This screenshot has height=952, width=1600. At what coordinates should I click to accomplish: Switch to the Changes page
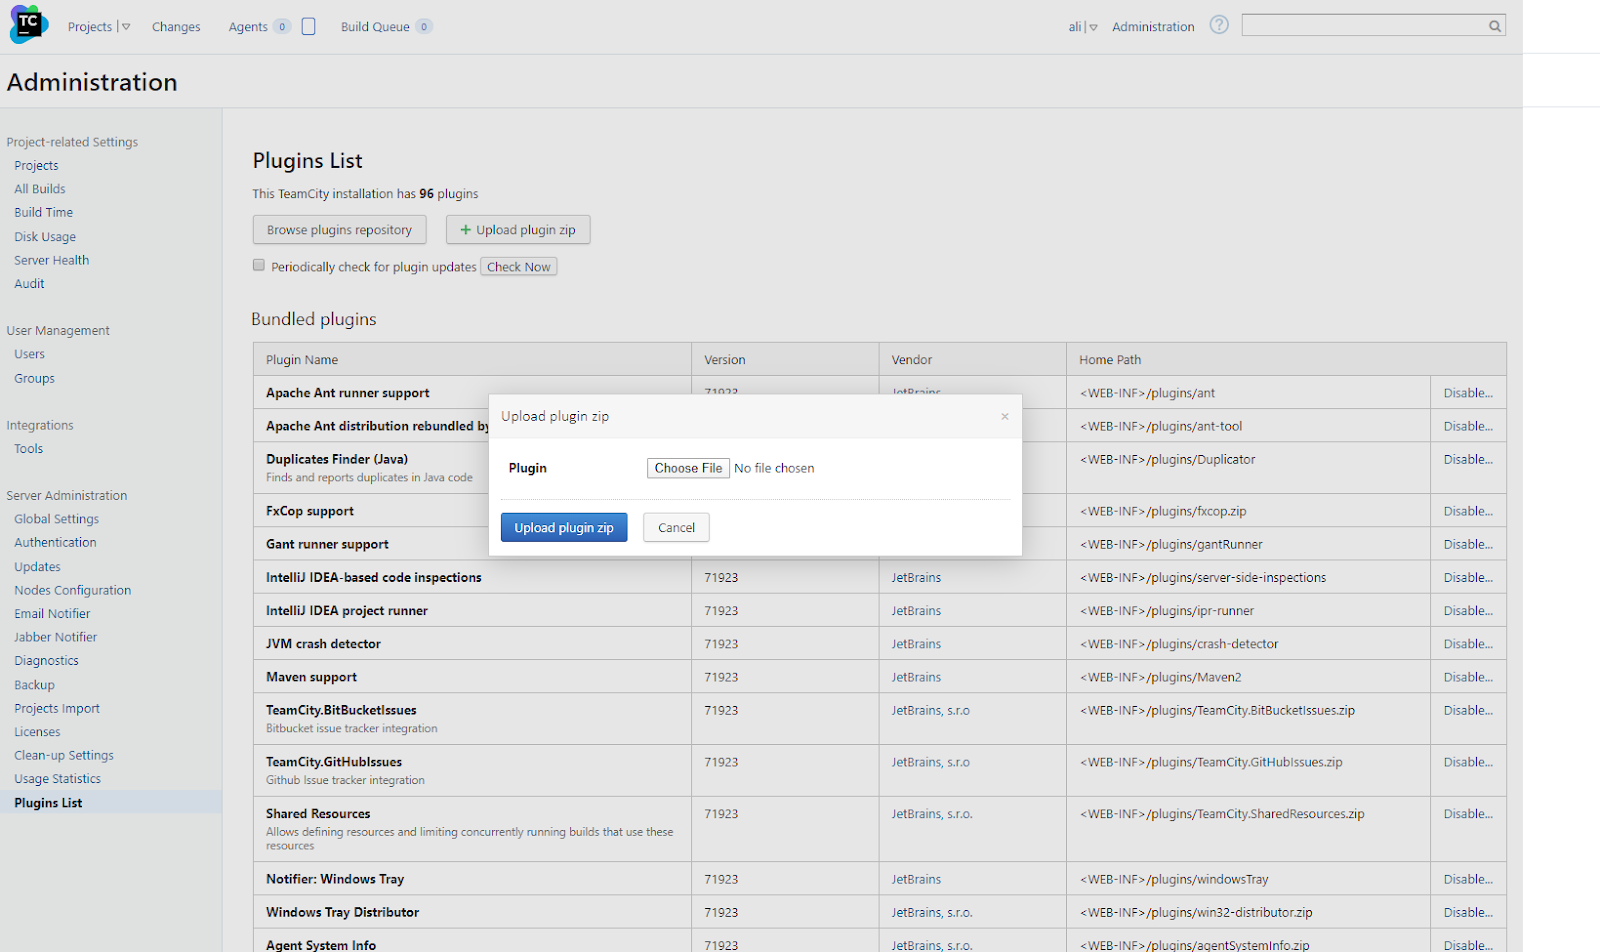176,27
